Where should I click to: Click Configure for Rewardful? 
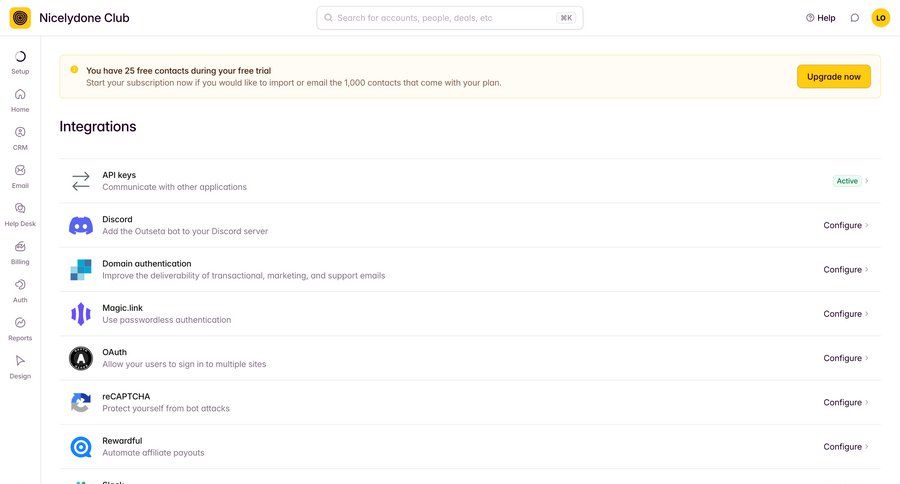(x=843, y=447)
